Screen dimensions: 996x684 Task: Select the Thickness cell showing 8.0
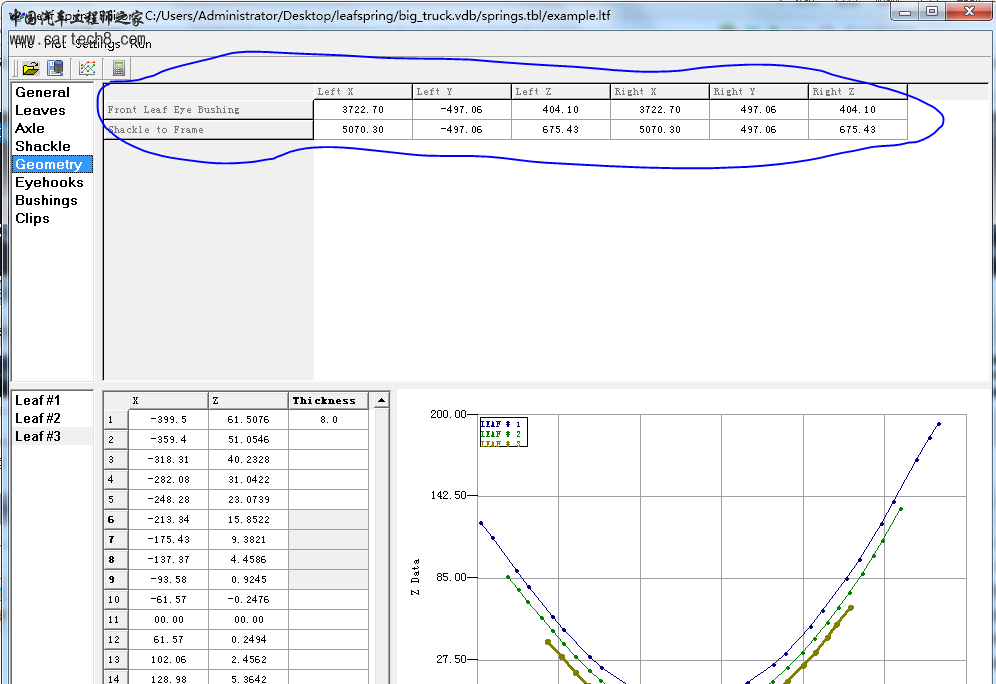tap(328, 419)
